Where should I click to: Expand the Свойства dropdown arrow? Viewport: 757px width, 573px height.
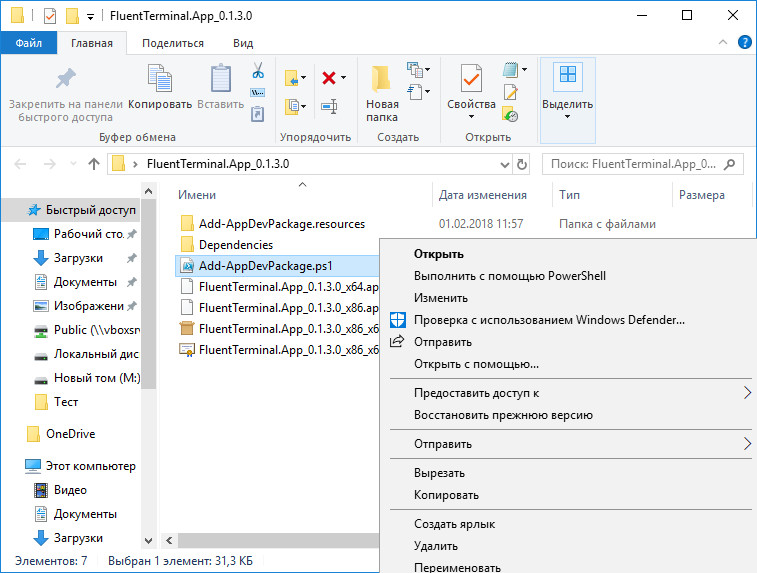(471, 117)
